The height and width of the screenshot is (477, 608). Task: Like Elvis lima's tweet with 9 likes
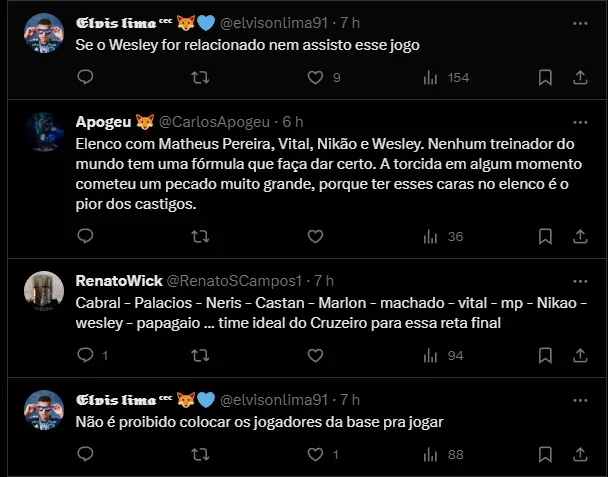pos(316,77)
